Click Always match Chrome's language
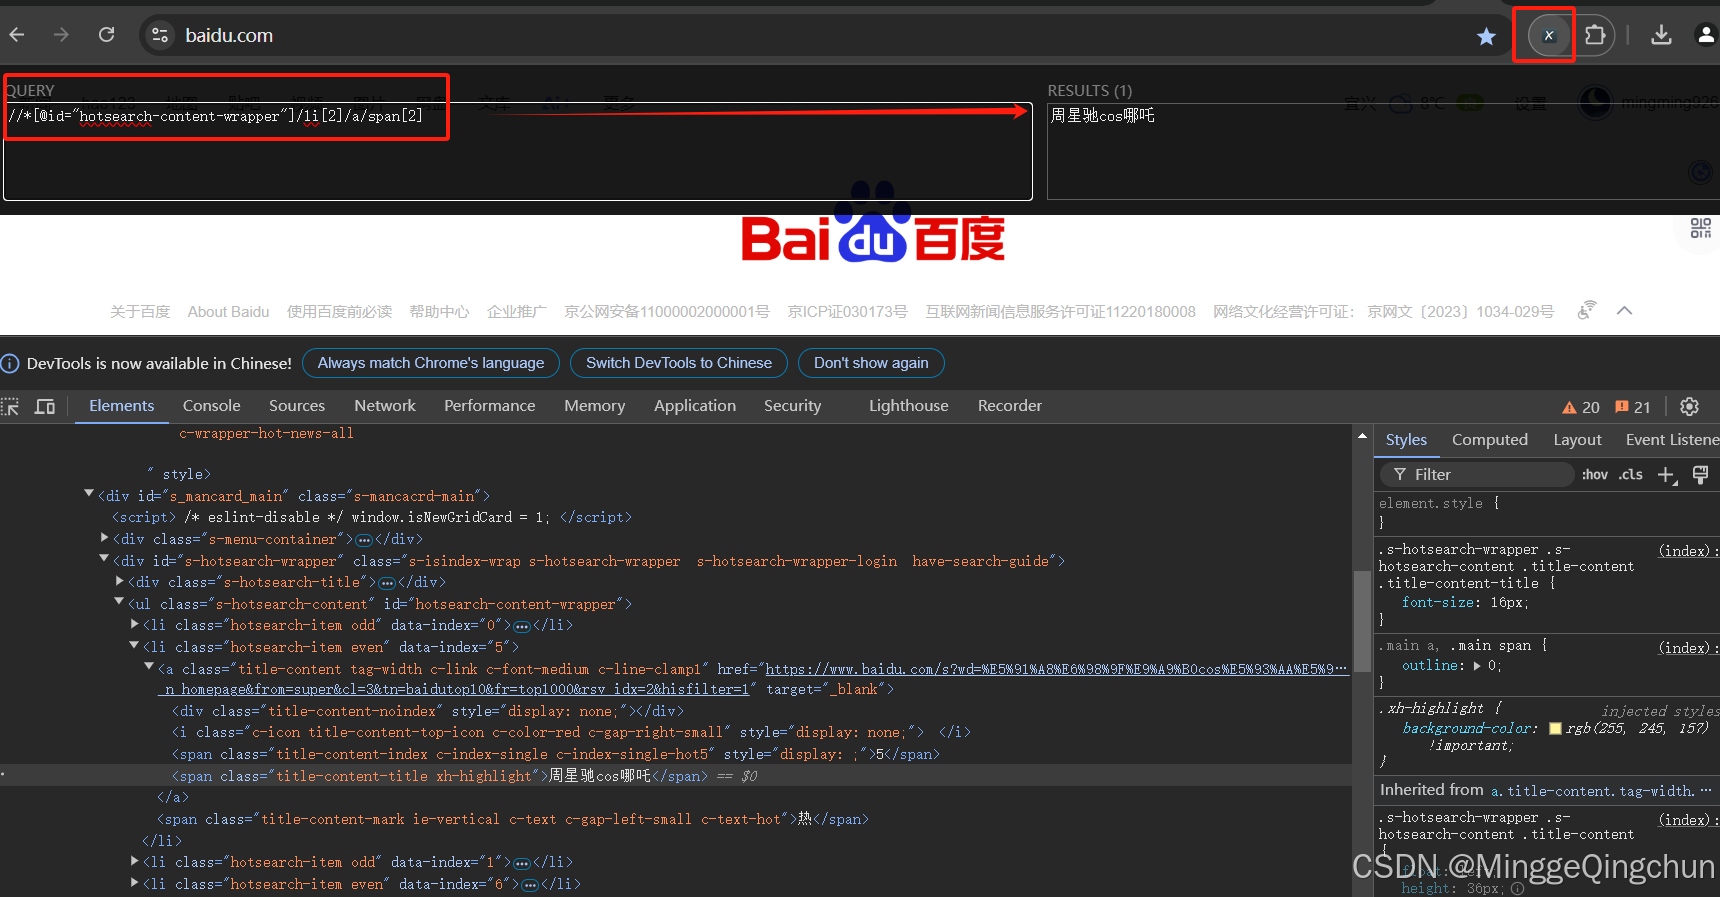1720x897 pixels. [431, 363]
